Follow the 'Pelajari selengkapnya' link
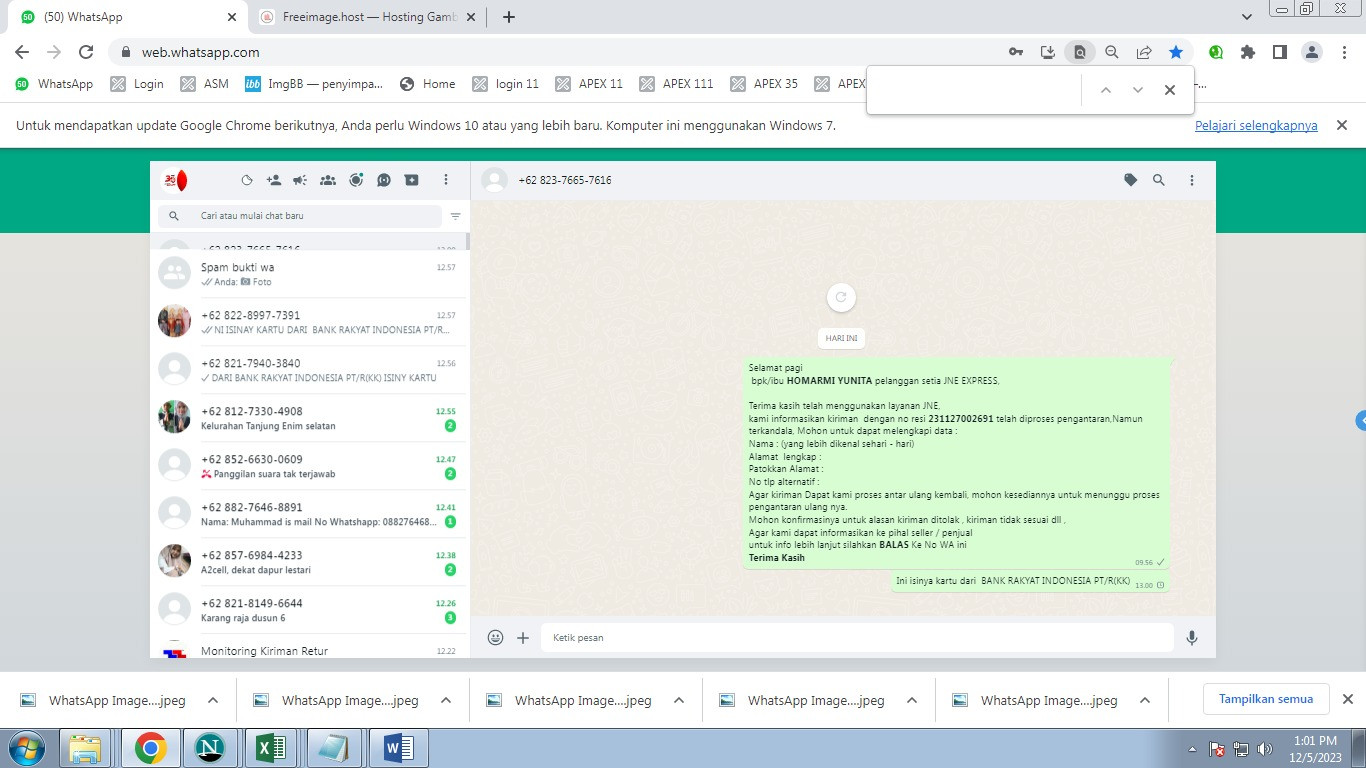The height and width of the screenshot is (768, 1366). click(x=1256, y=126)
